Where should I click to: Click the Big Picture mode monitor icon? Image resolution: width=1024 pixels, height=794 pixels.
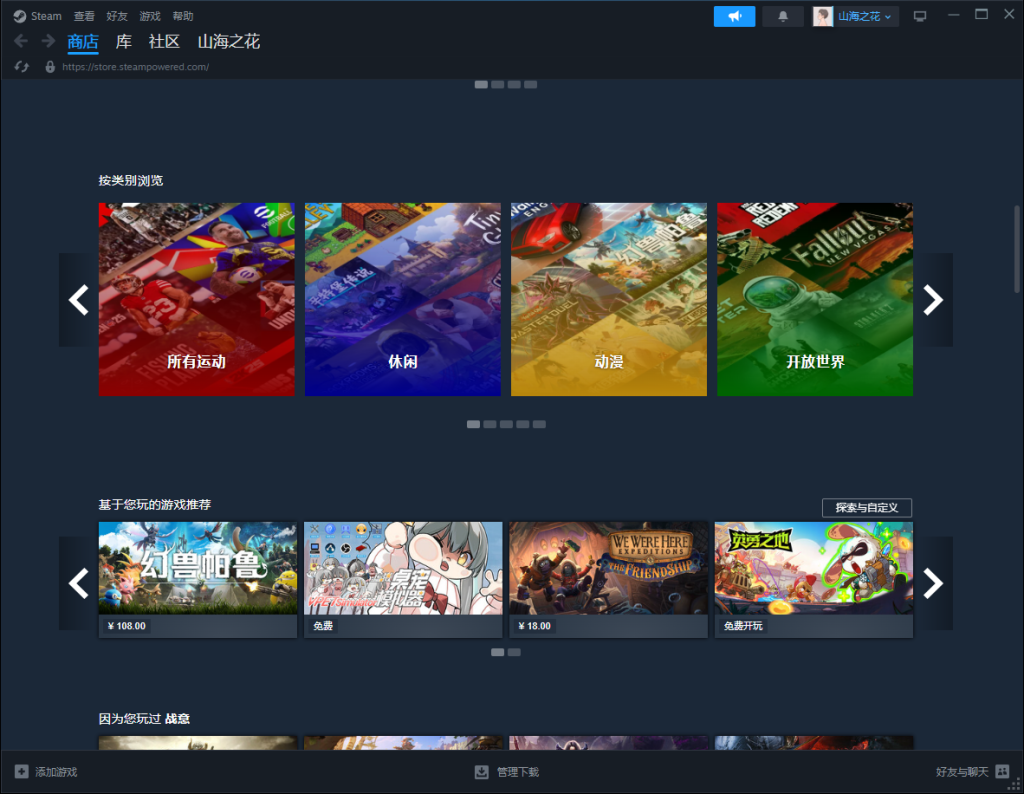point(920,16)
